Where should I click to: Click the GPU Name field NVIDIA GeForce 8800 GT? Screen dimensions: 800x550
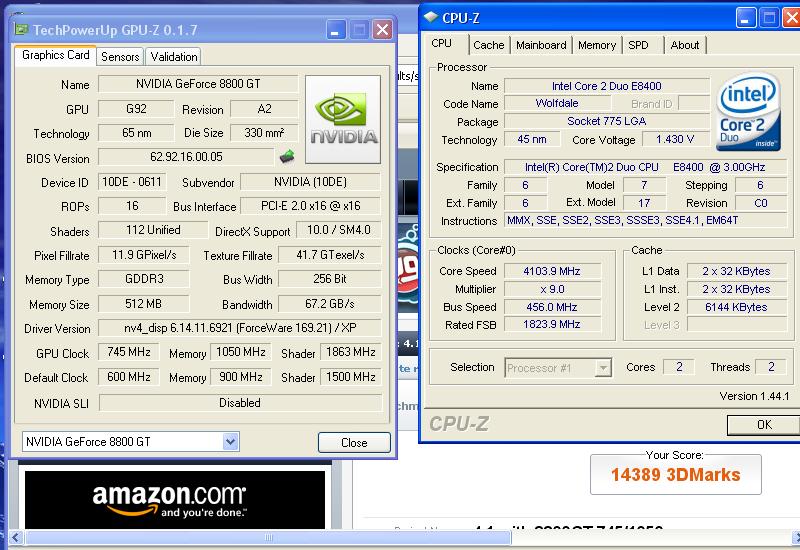click(x=198, y=84)
